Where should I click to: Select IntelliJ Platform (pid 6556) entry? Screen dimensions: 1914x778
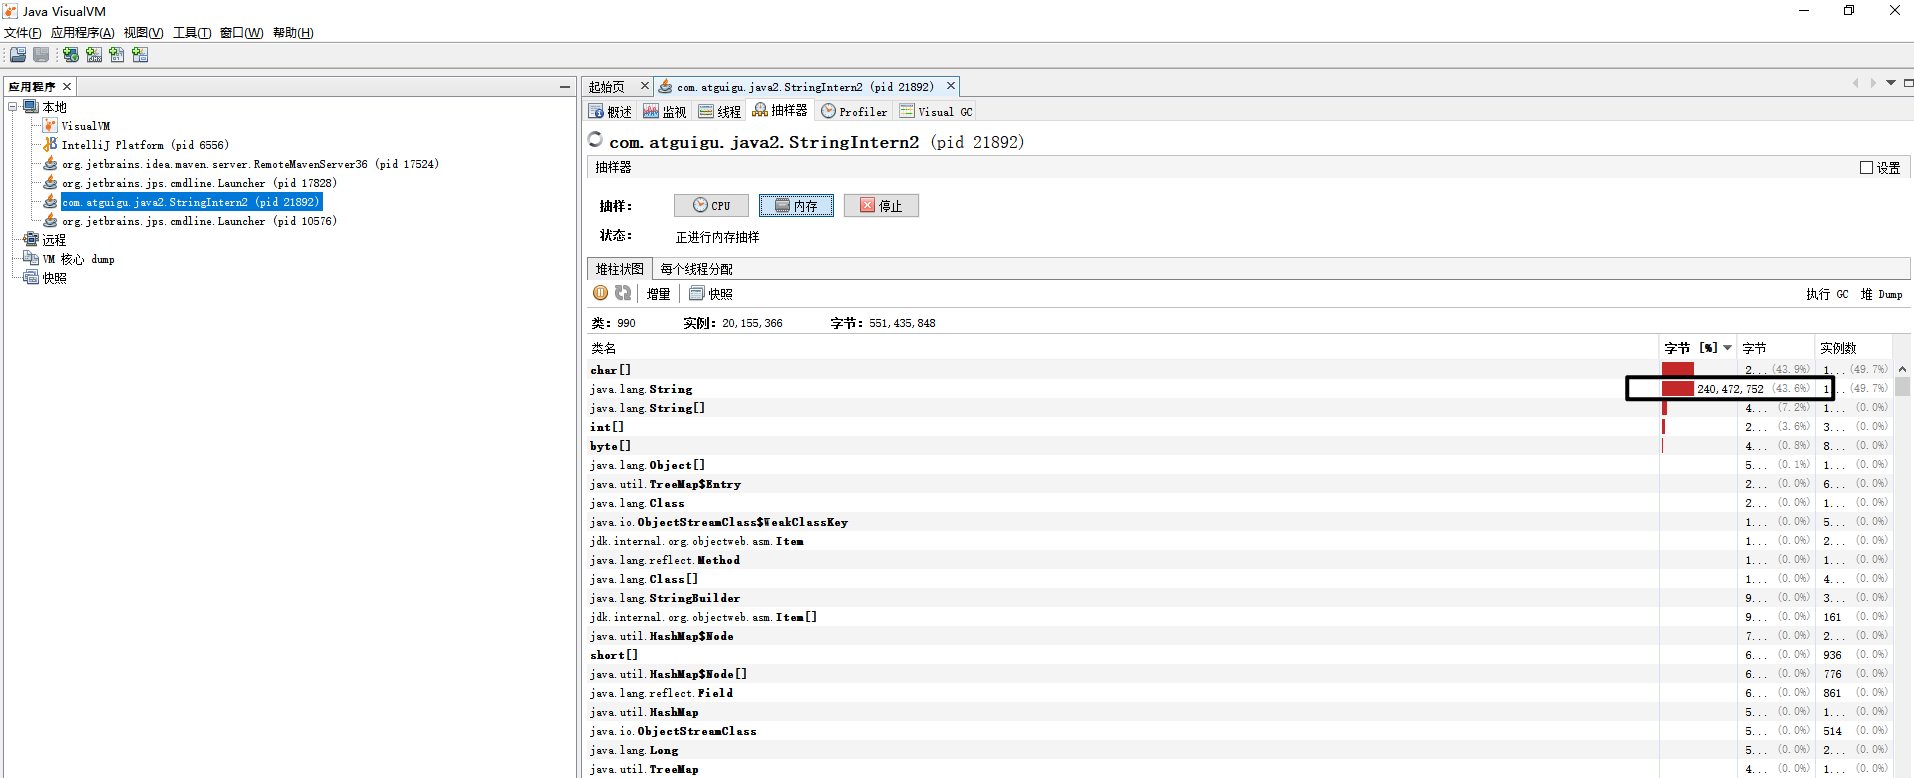(x=145, y=145)
